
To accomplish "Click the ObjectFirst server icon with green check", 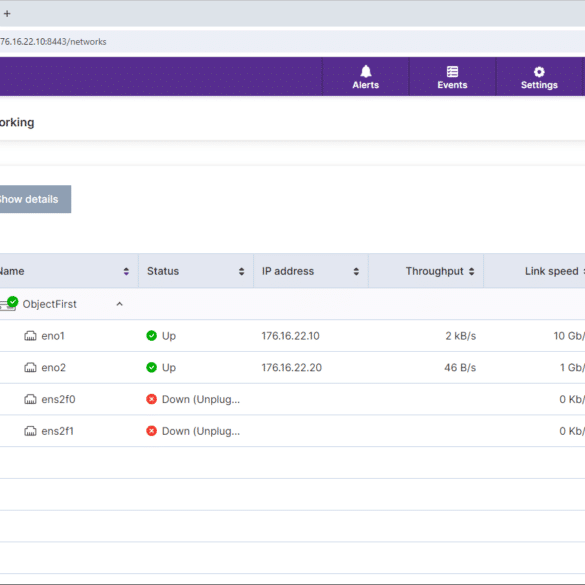I will coord(9,304).
